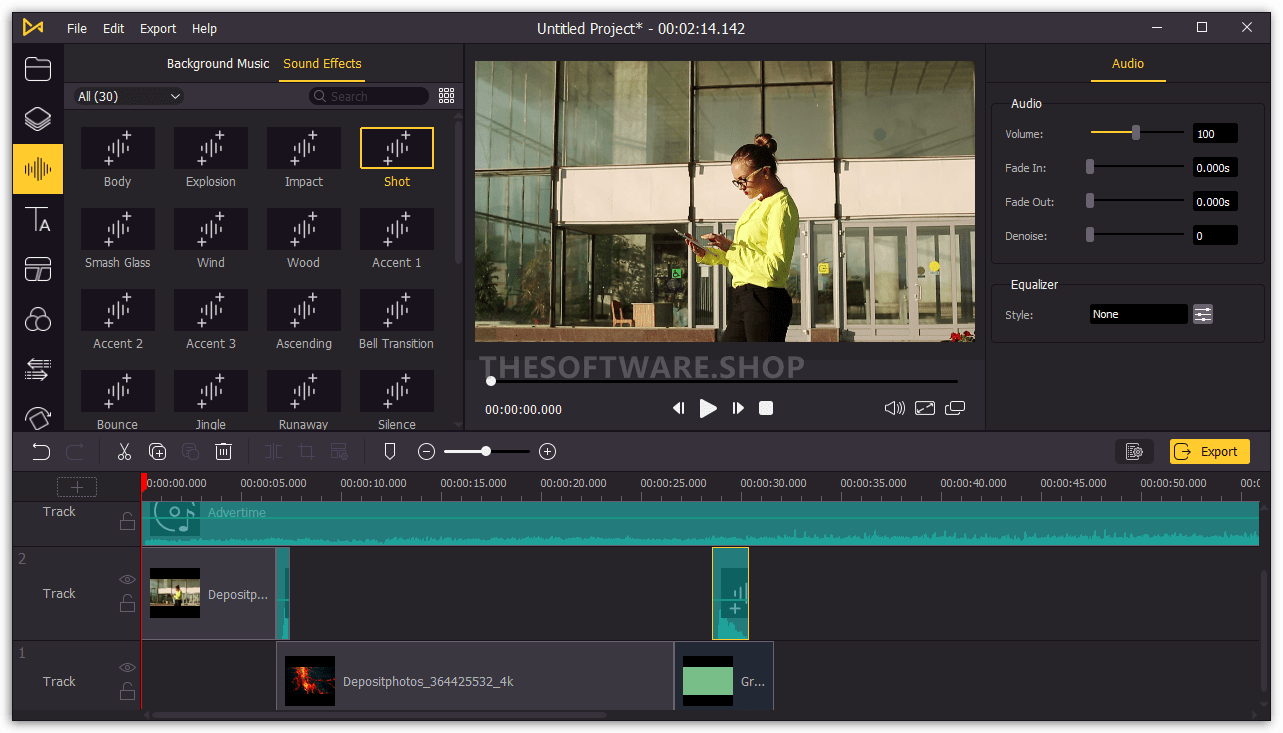The image size is (1283, 733).
Task: Click the detach preview window icon
Action: pos(955,408)
